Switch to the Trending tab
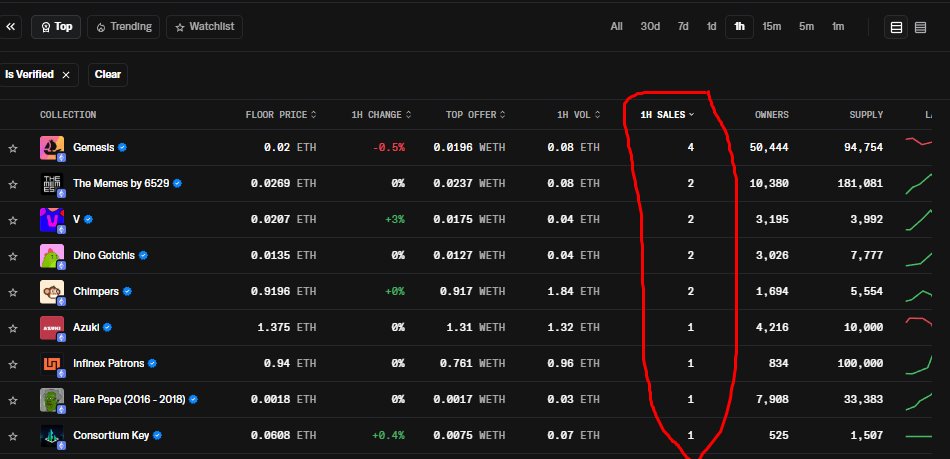Image resolution: width=950 pixels, height=459 pixels. 124,27
